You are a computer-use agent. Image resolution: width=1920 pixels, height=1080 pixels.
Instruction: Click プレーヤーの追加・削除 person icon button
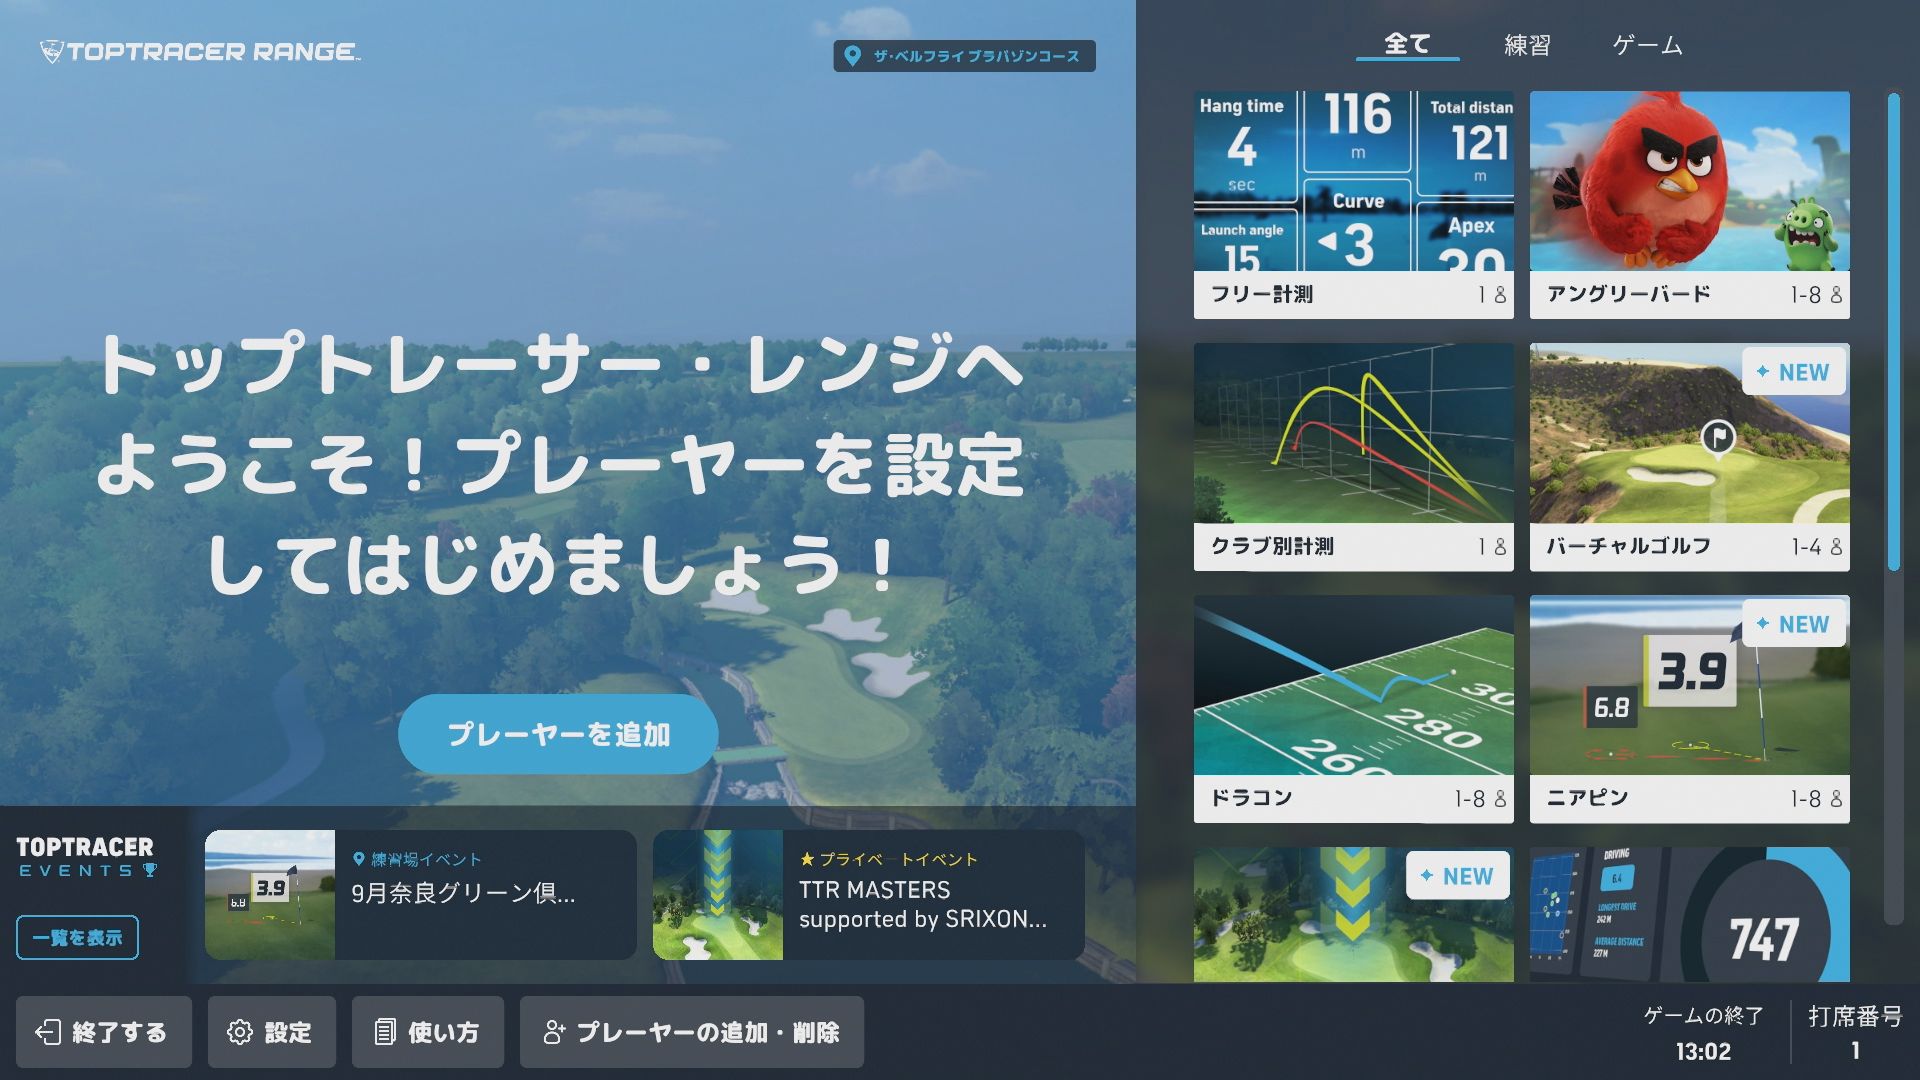point(691,1032)
